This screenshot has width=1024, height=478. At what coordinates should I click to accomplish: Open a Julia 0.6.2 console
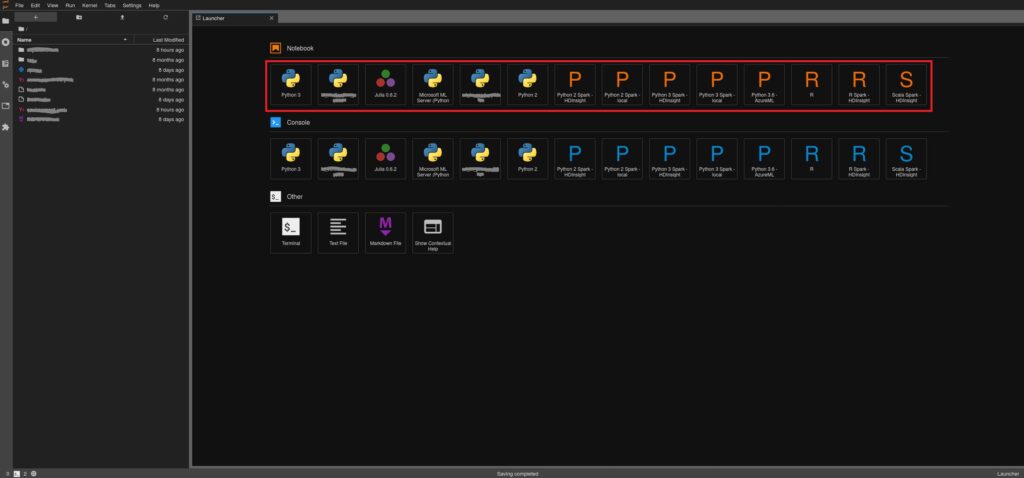pos(385,159)
